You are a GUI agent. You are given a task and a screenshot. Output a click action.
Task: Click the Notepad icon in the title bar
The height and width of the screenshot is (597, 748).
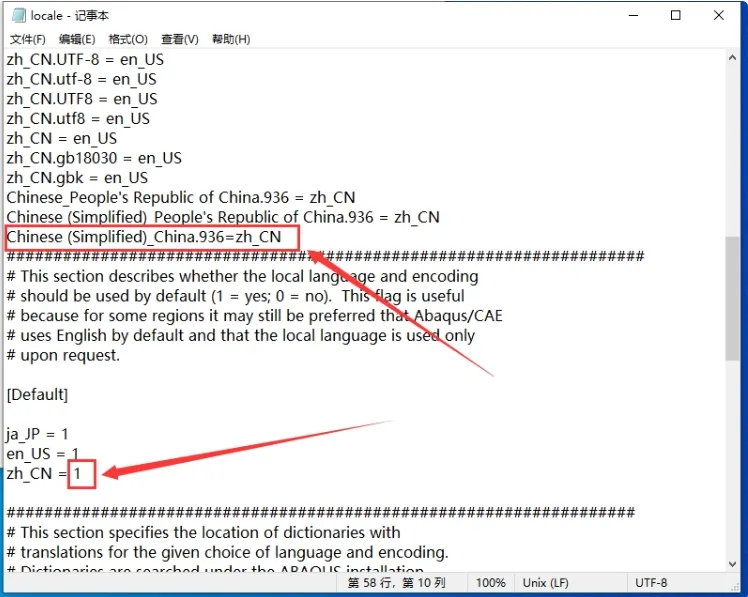point(19,16)
